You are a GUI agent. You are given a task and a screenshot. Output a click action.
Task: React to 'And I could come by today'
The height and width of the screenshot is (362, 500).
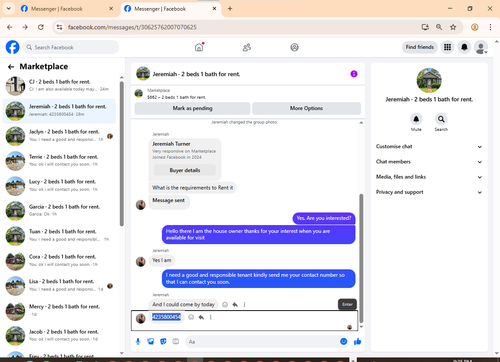[225, 304]
